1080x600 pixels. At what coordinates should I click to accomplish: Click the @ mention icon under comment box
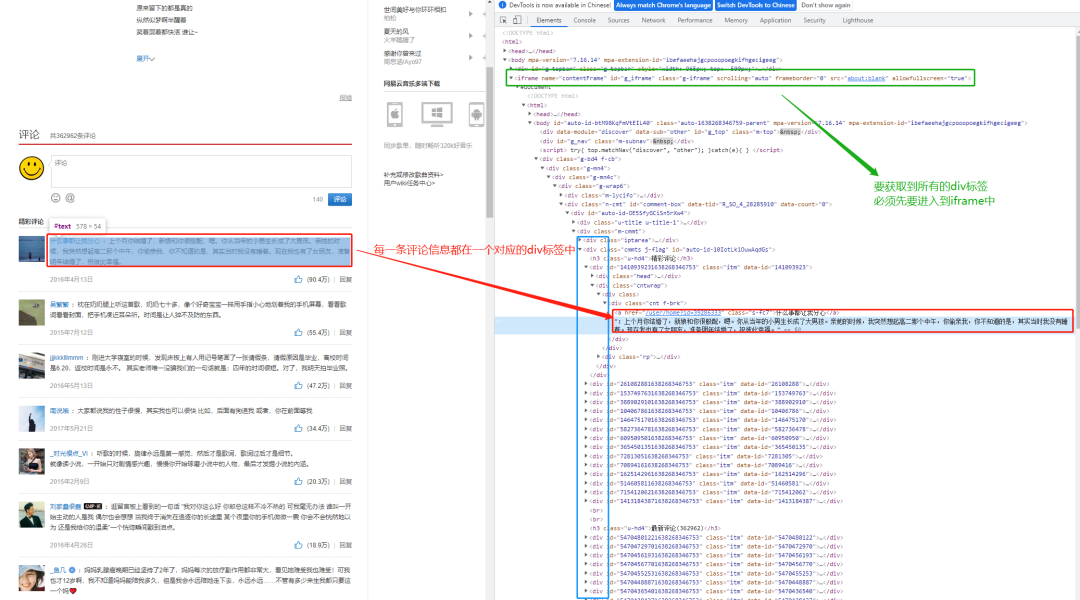(70, 198)
